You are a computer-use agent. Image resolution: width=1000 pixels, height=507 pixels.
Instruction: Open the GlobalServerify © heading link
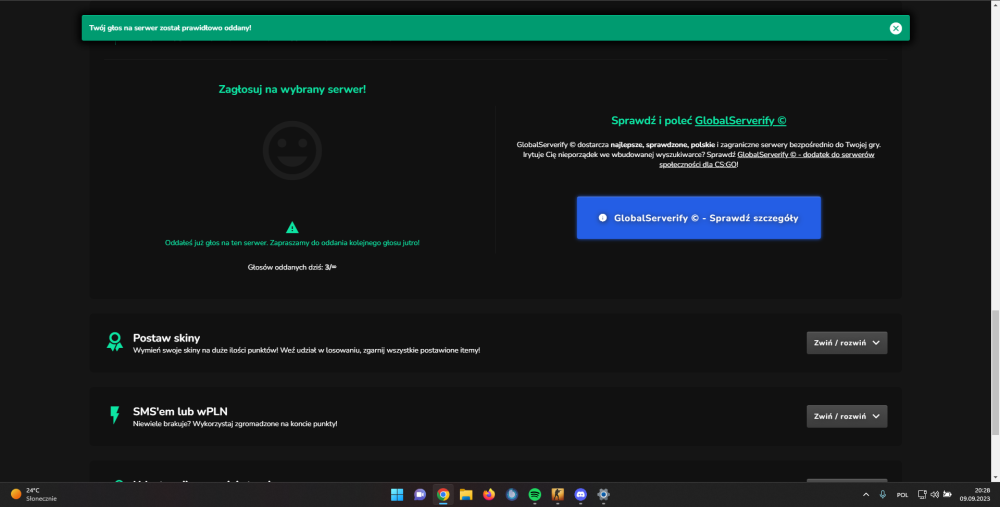pyautogui.click(x=740, y=121)
